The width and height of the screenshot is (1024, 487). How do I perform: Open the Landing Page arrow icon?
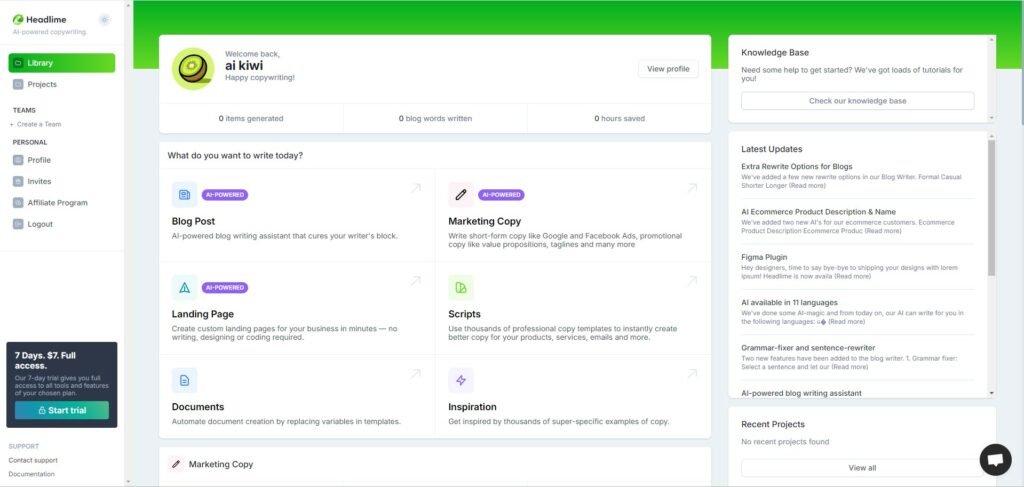[x=415, y=281]
